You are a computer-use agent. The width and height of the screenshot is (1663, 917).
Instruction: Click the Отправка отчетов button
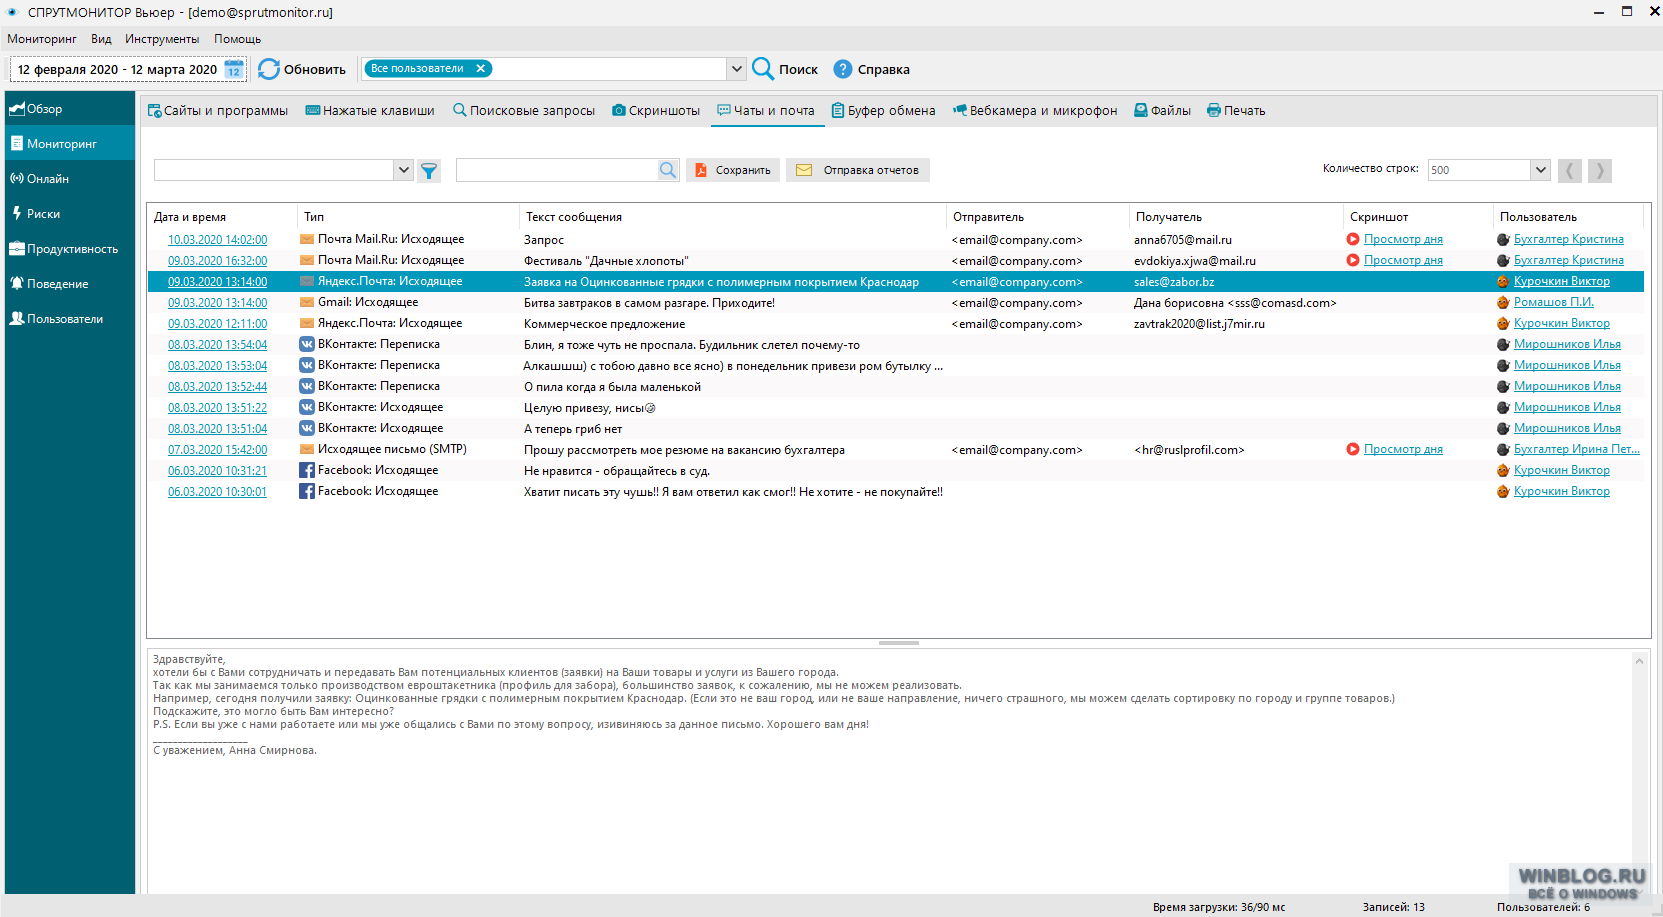[858, 170]
